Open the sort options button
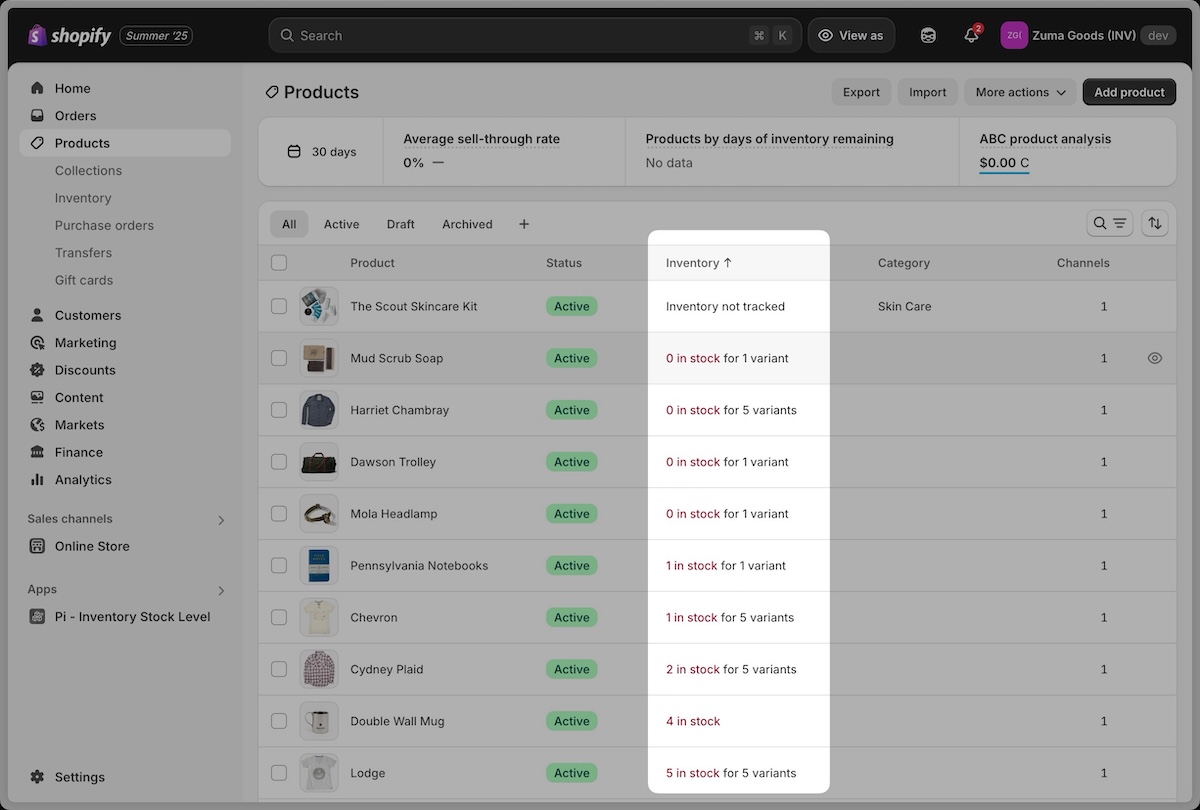 1155,223
